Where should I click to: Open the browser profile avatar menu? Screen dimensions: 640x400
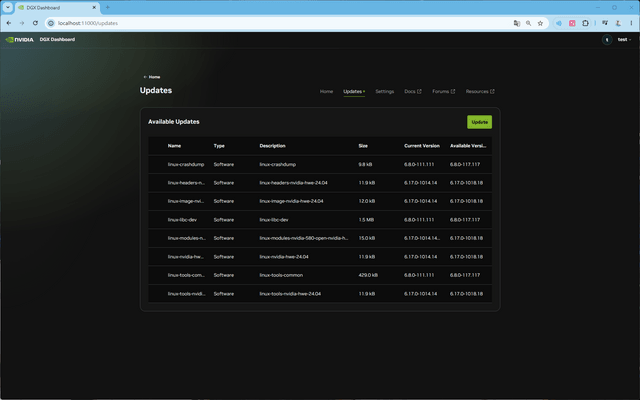(618, 23)
